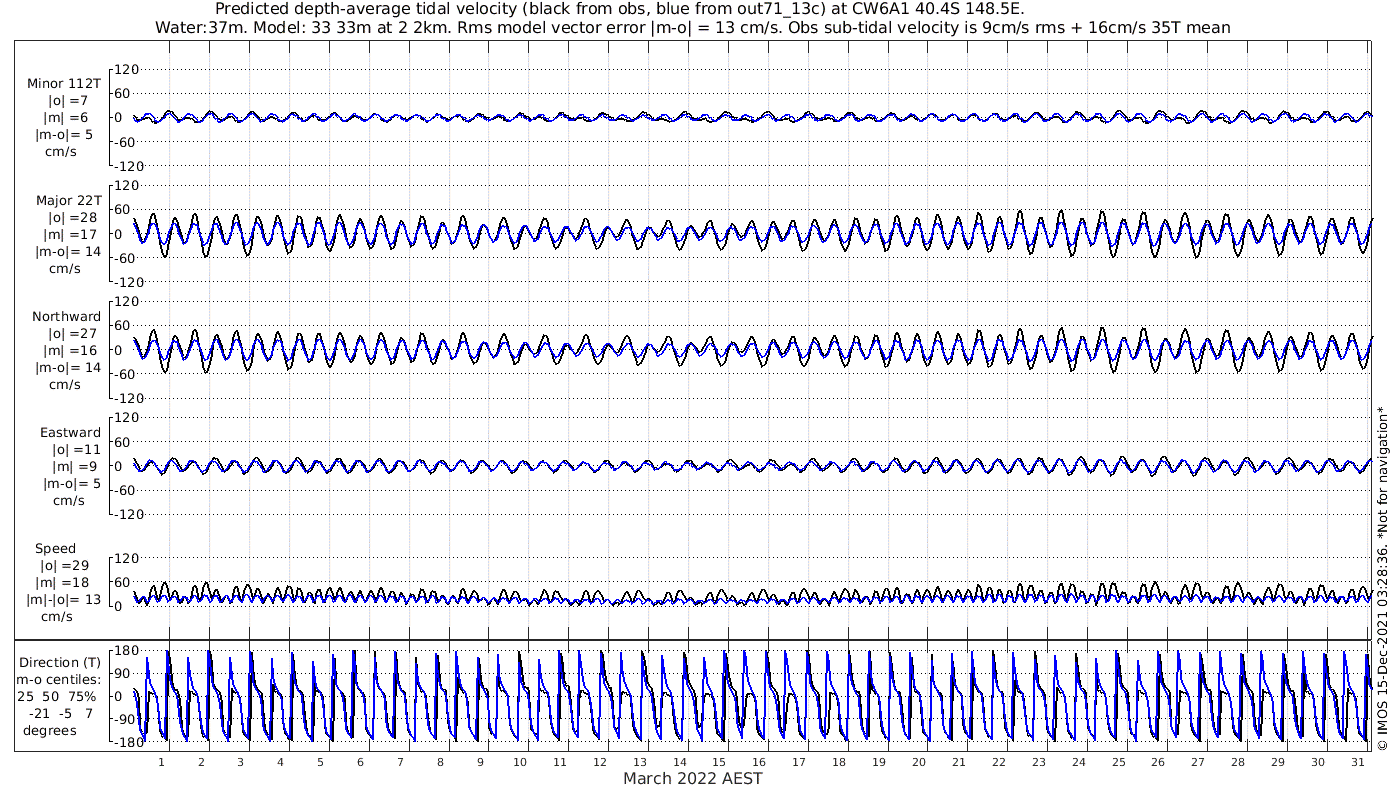
Task: Click day '15' on the date axis
Action: [x=719, y=762]
